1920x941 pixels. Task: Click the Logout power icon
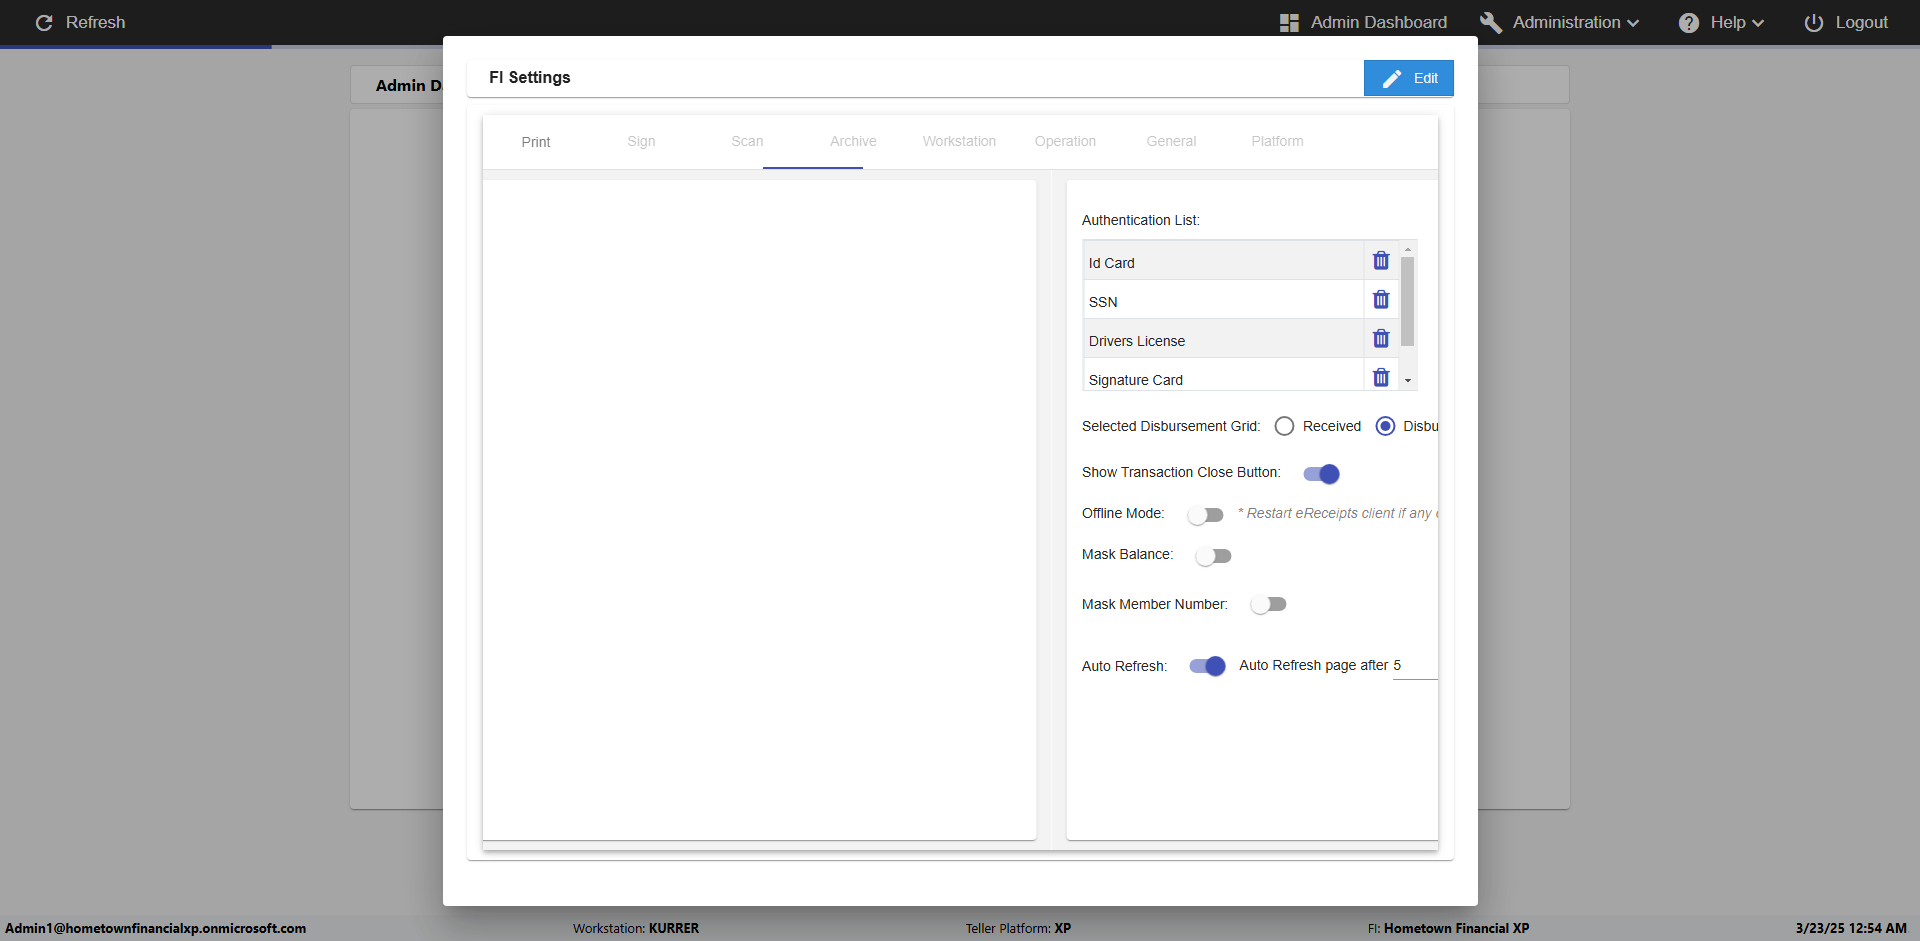(x=1813, y=22)
